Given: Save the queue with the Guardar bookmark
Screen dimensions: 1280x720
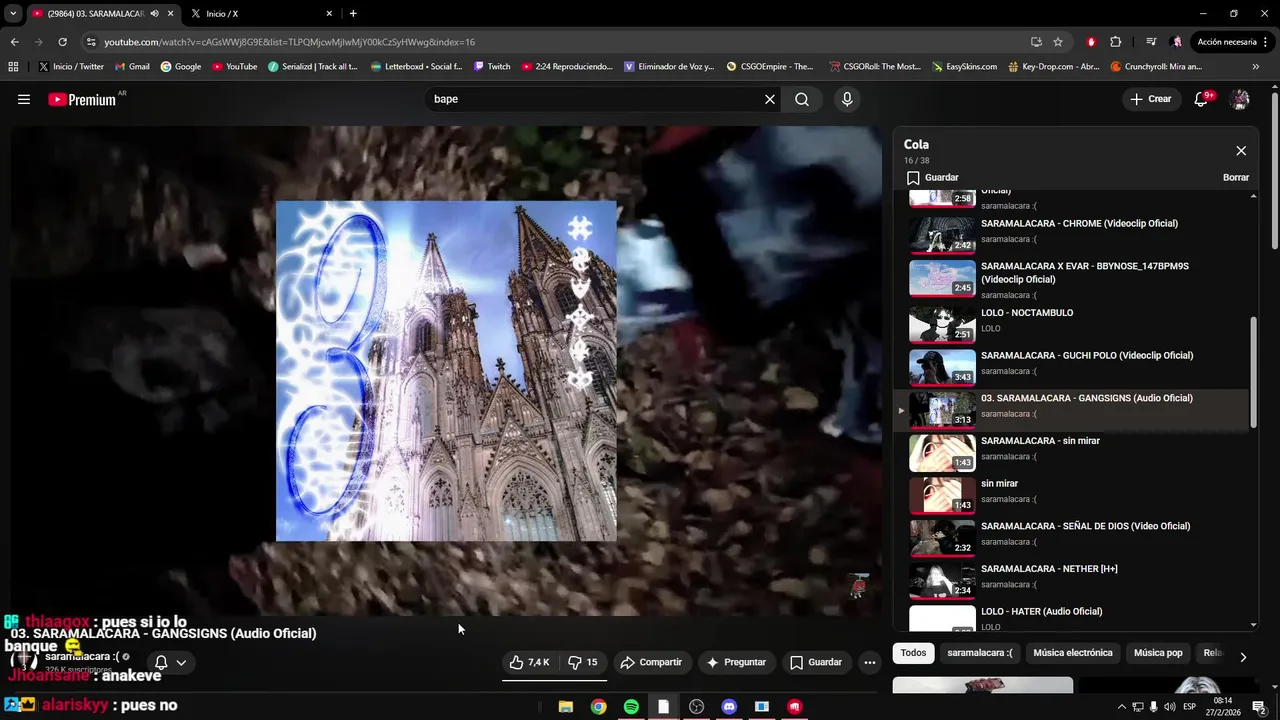Looking at the screenshot, I should click(x=932, y=177).
